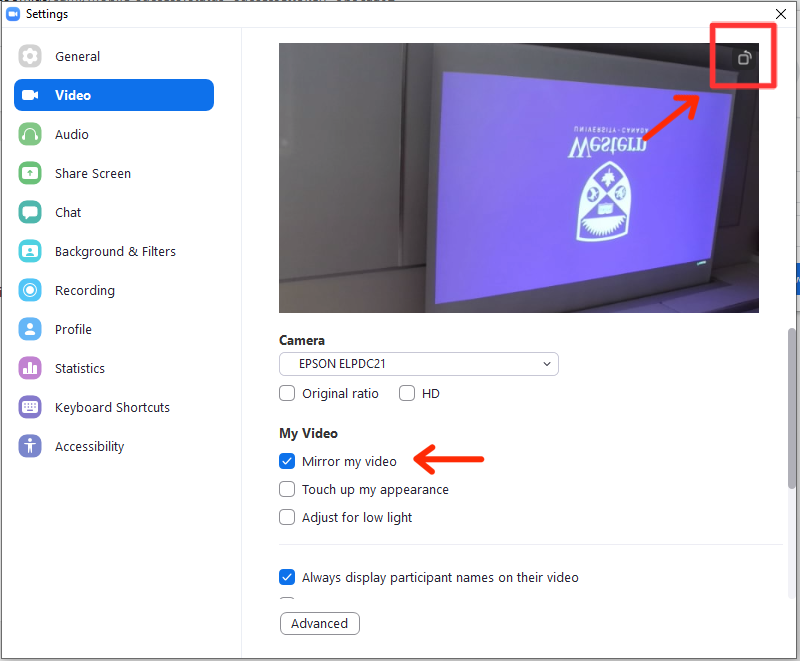Click the Statistics bar chart icon
Viewport: 800px width, 661px height.
point(30,368)
